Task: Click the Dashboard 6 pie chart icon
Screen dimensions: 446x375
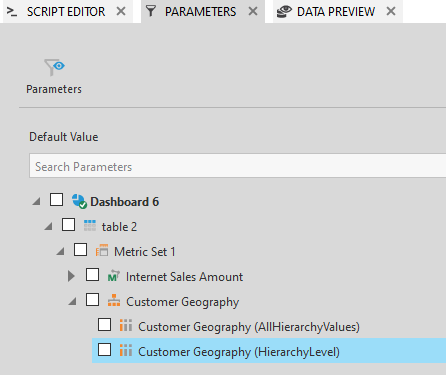Action: [x=79, y=201]
